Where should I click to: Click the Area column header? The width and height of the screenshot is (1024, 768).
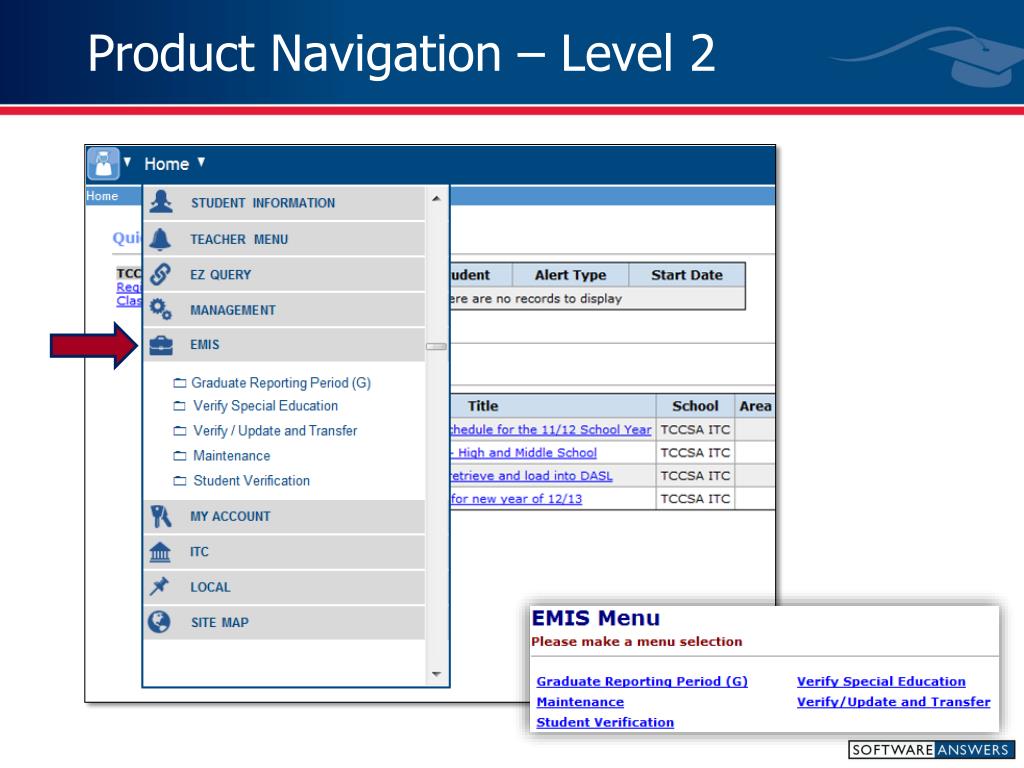[755, 406]
